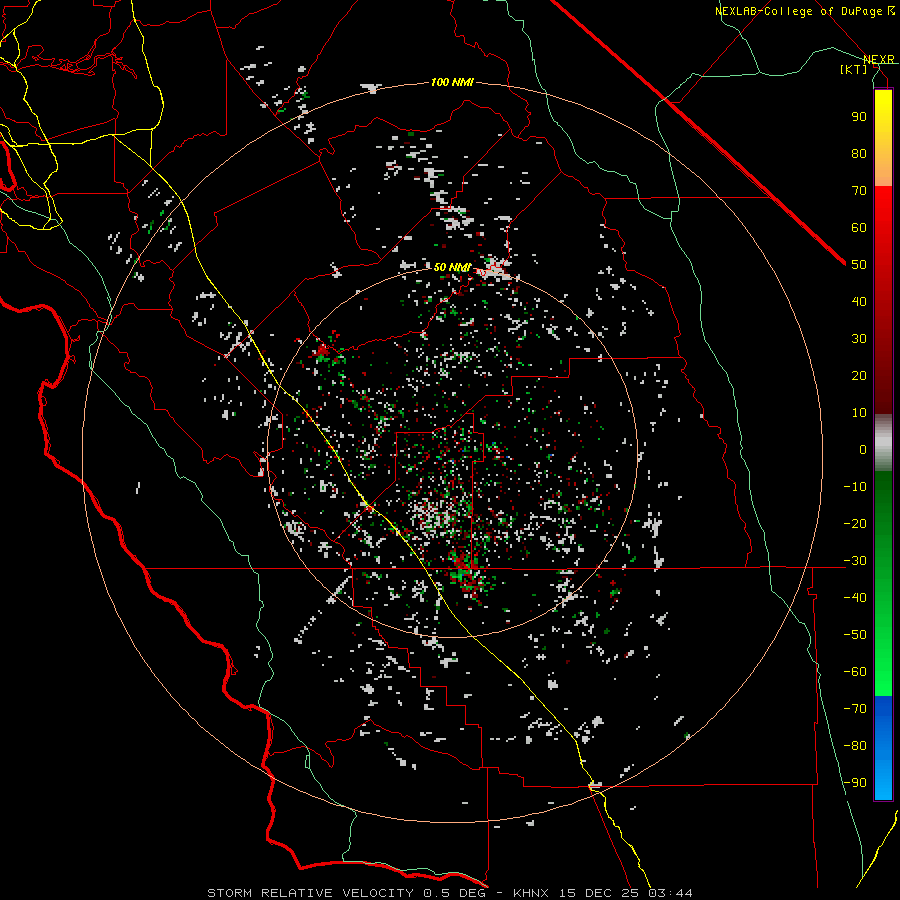
Task: Click the gray zero-velocity segment of color bar
Action: (883, 442)
